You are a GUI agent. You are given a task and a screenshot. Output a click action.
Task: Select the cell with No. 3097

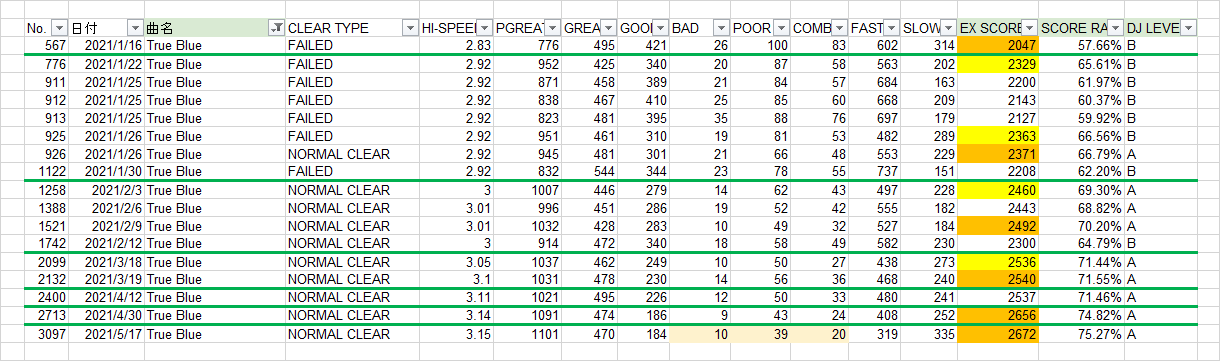[46, 334]
